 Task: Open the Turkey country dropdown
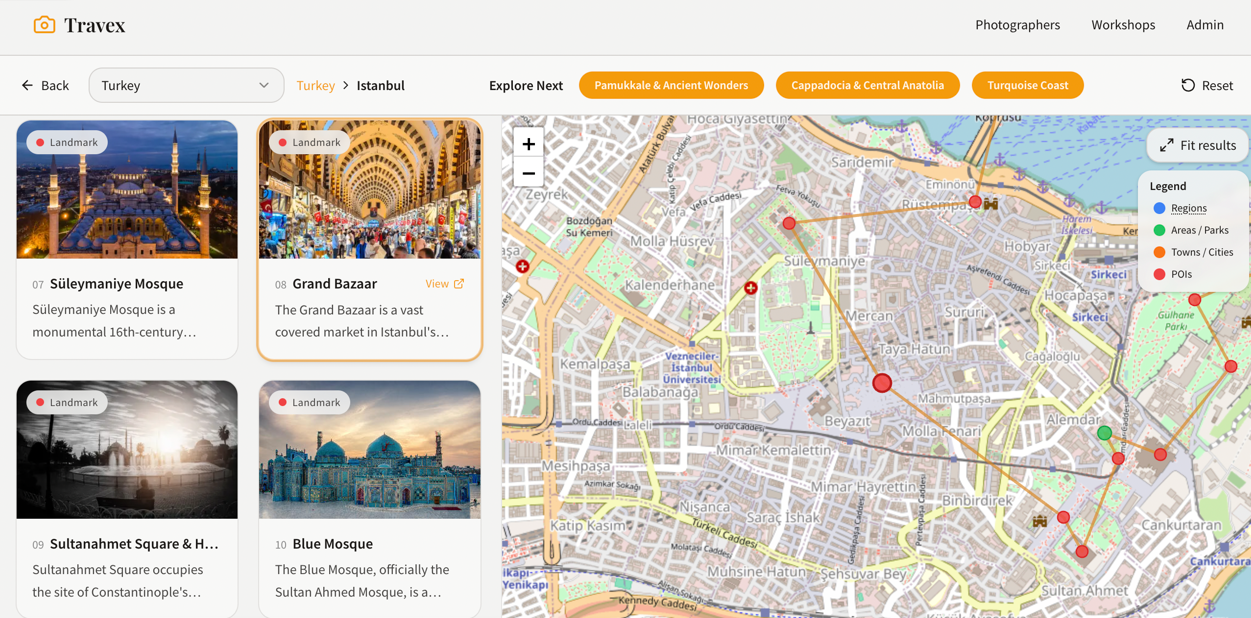186,86
